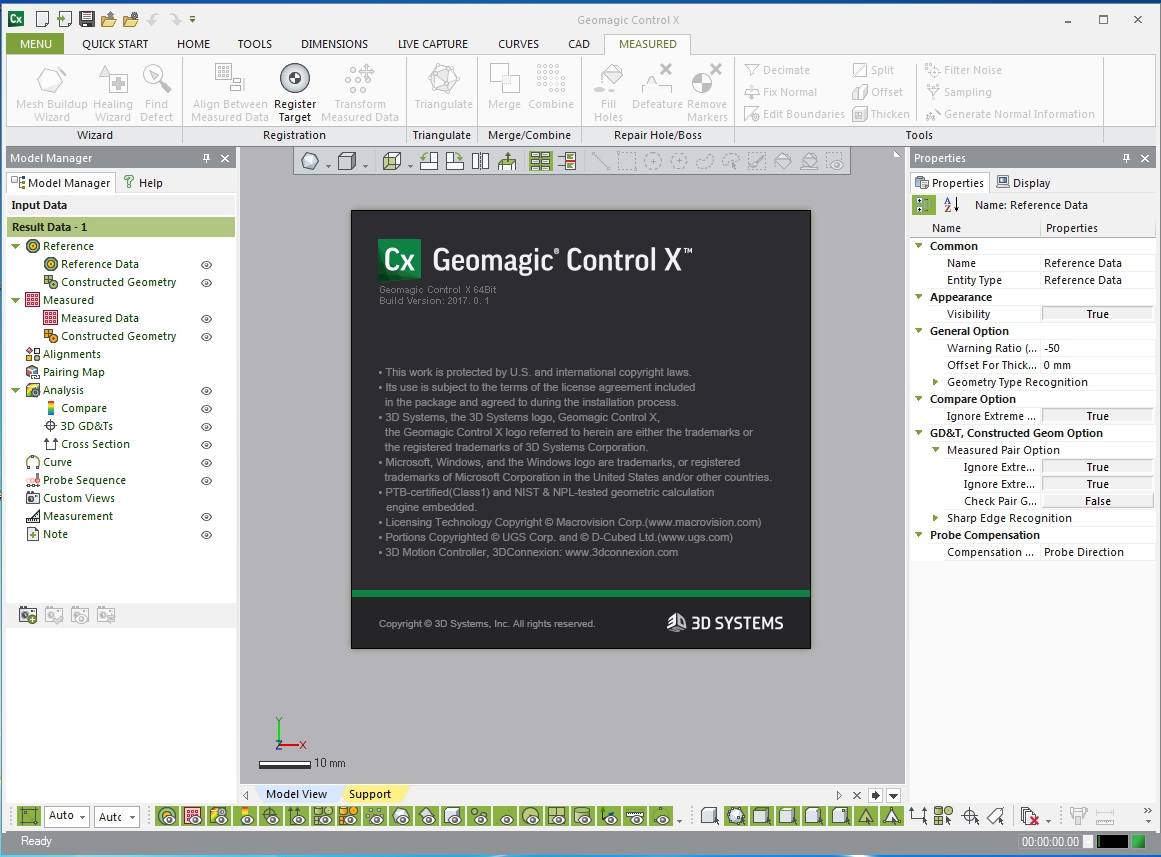Expand Sharp Edge Recognition property
1161x857 pixels.
click(x=936, y=518)
